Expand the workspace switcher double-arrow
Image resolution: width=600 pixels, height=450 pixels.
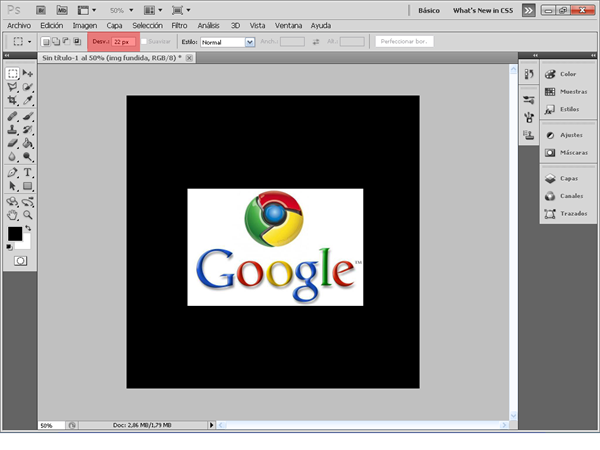point(528,9)
